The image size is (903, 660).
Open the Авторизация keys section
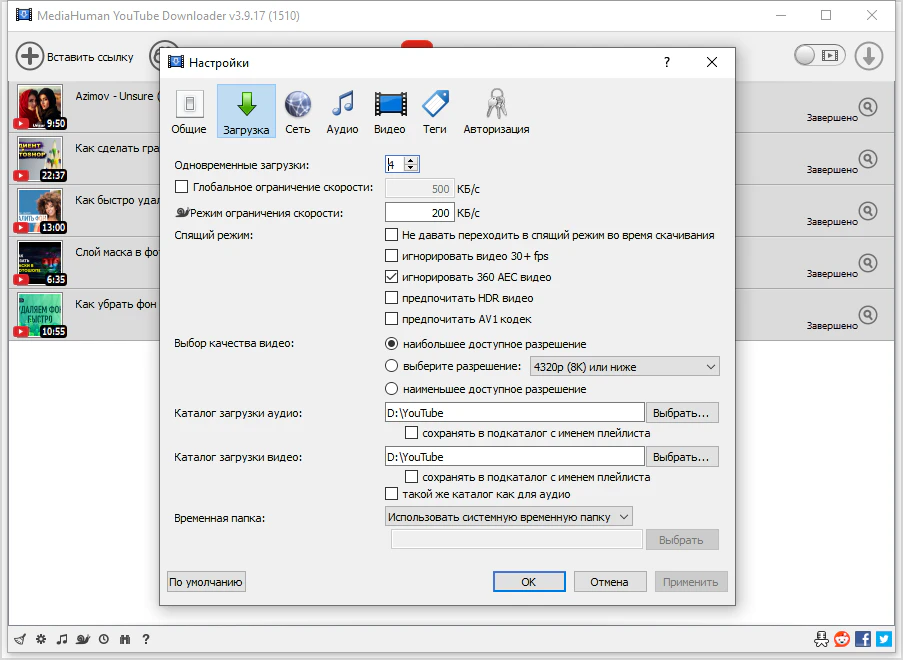coord(496,111)
